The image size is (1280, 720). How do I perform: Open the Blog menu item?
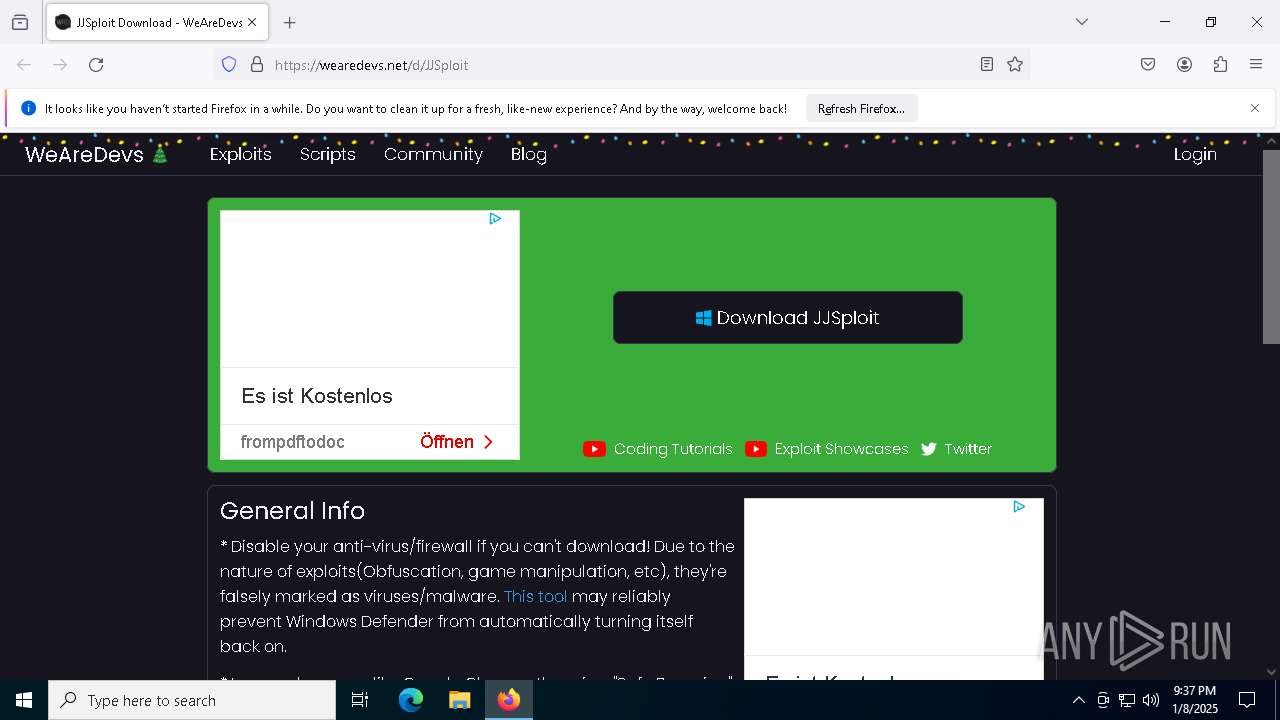[529, 155]
